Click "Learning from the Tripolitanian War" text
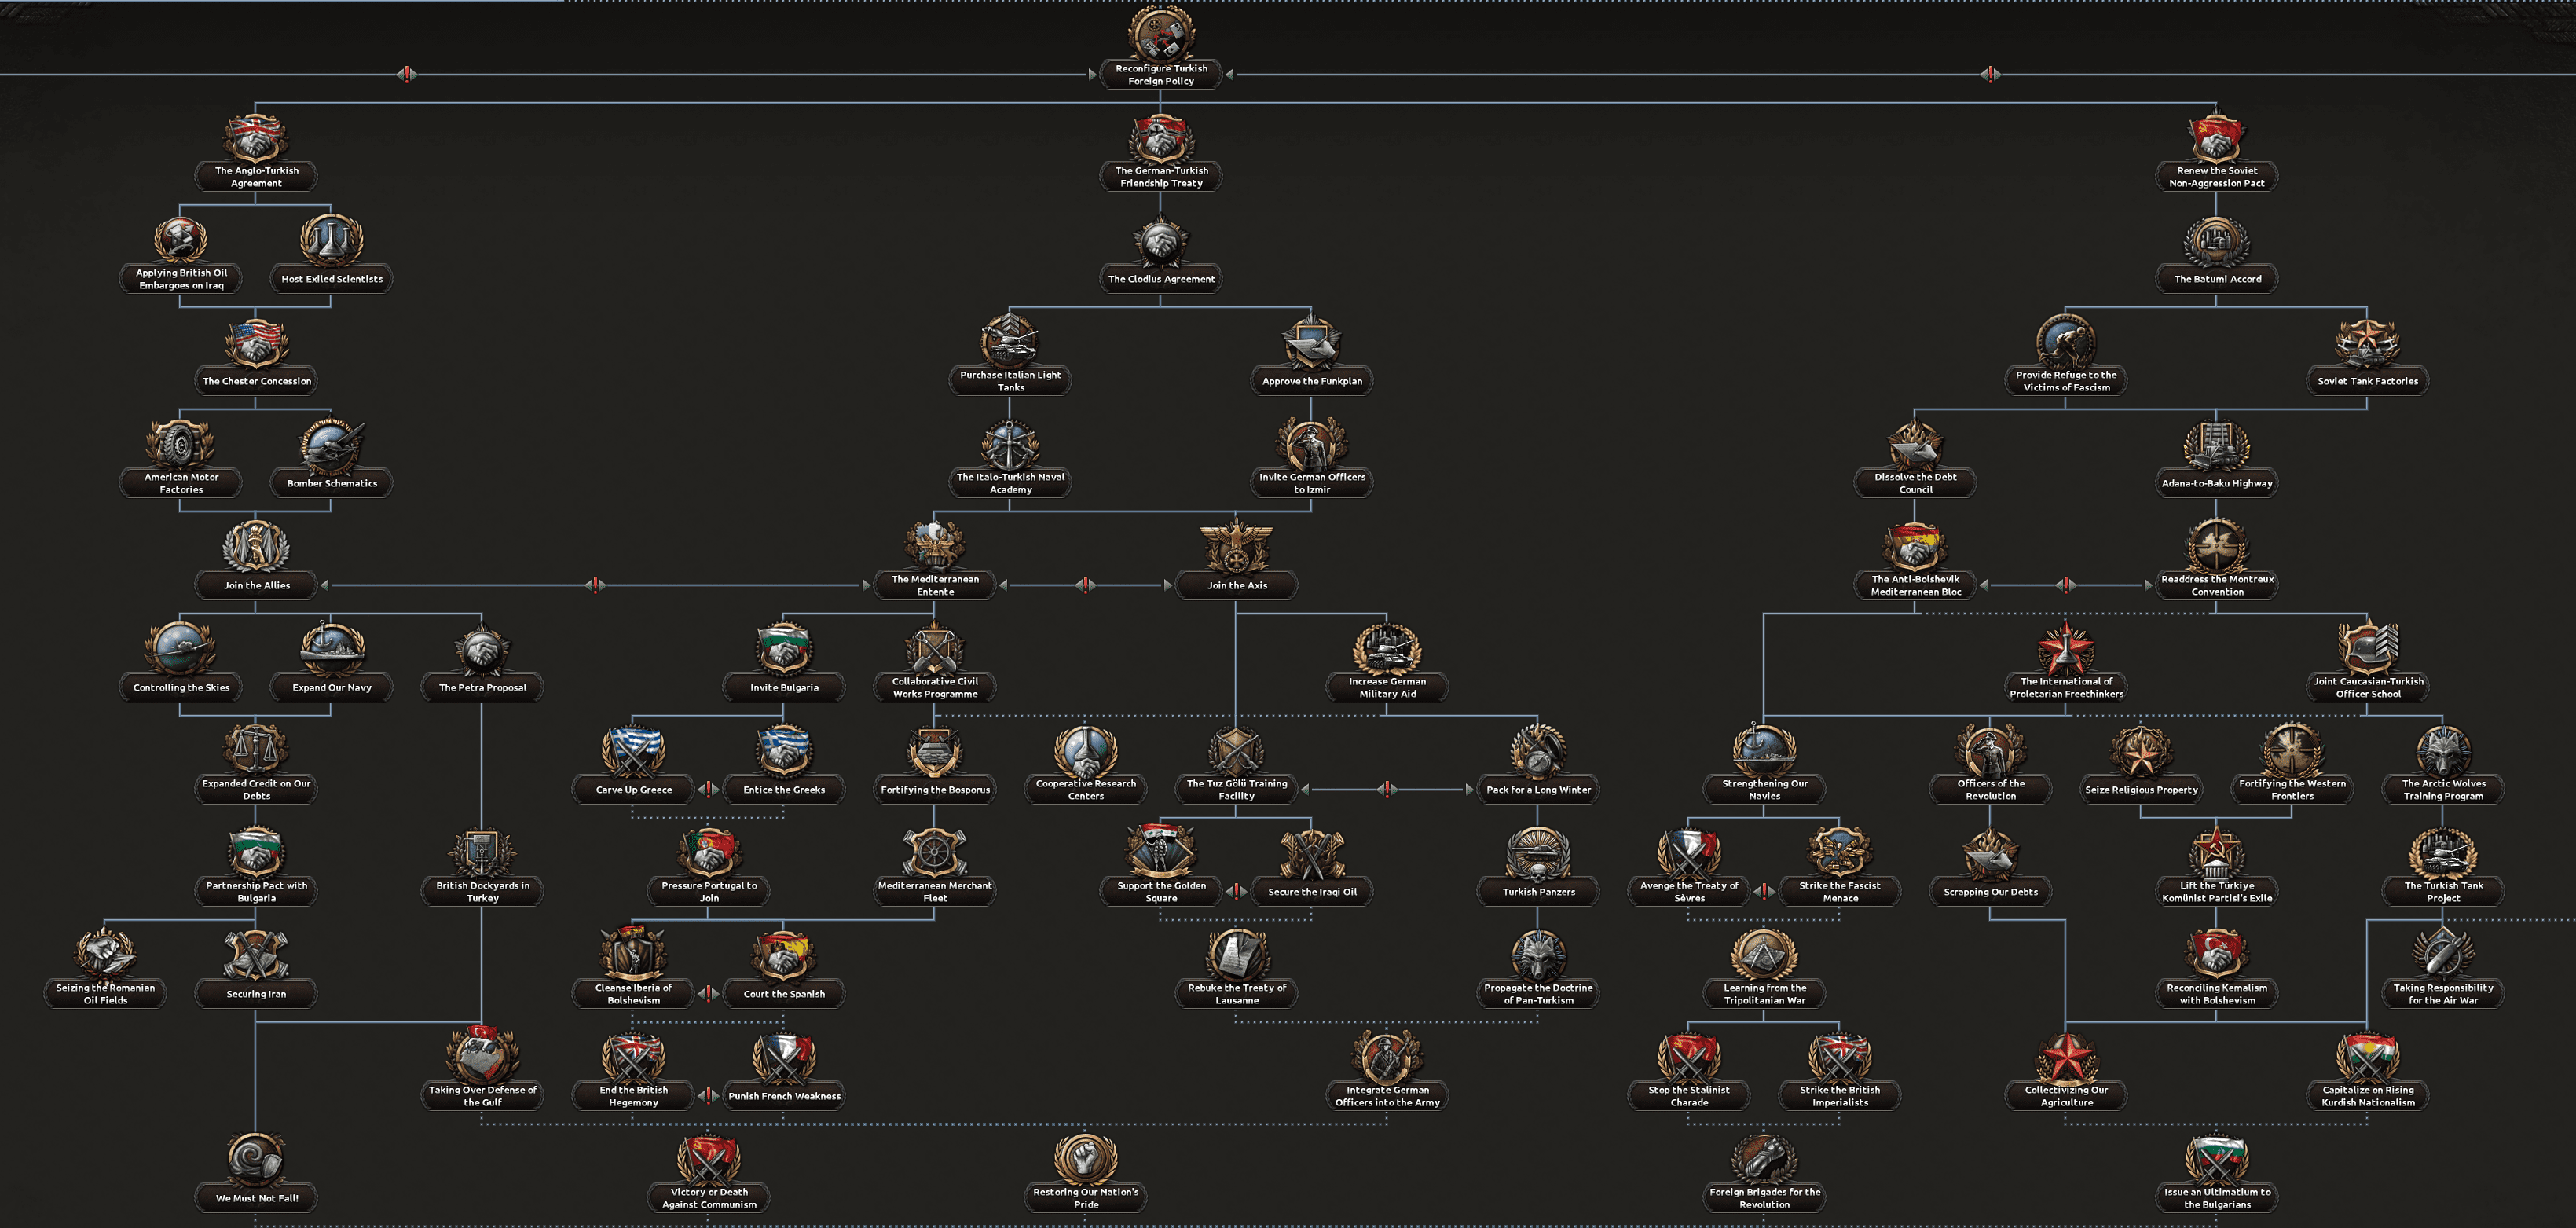Image resolution: width=2576 pixels, height=1228 pixels. click(x=1764, y=994)
